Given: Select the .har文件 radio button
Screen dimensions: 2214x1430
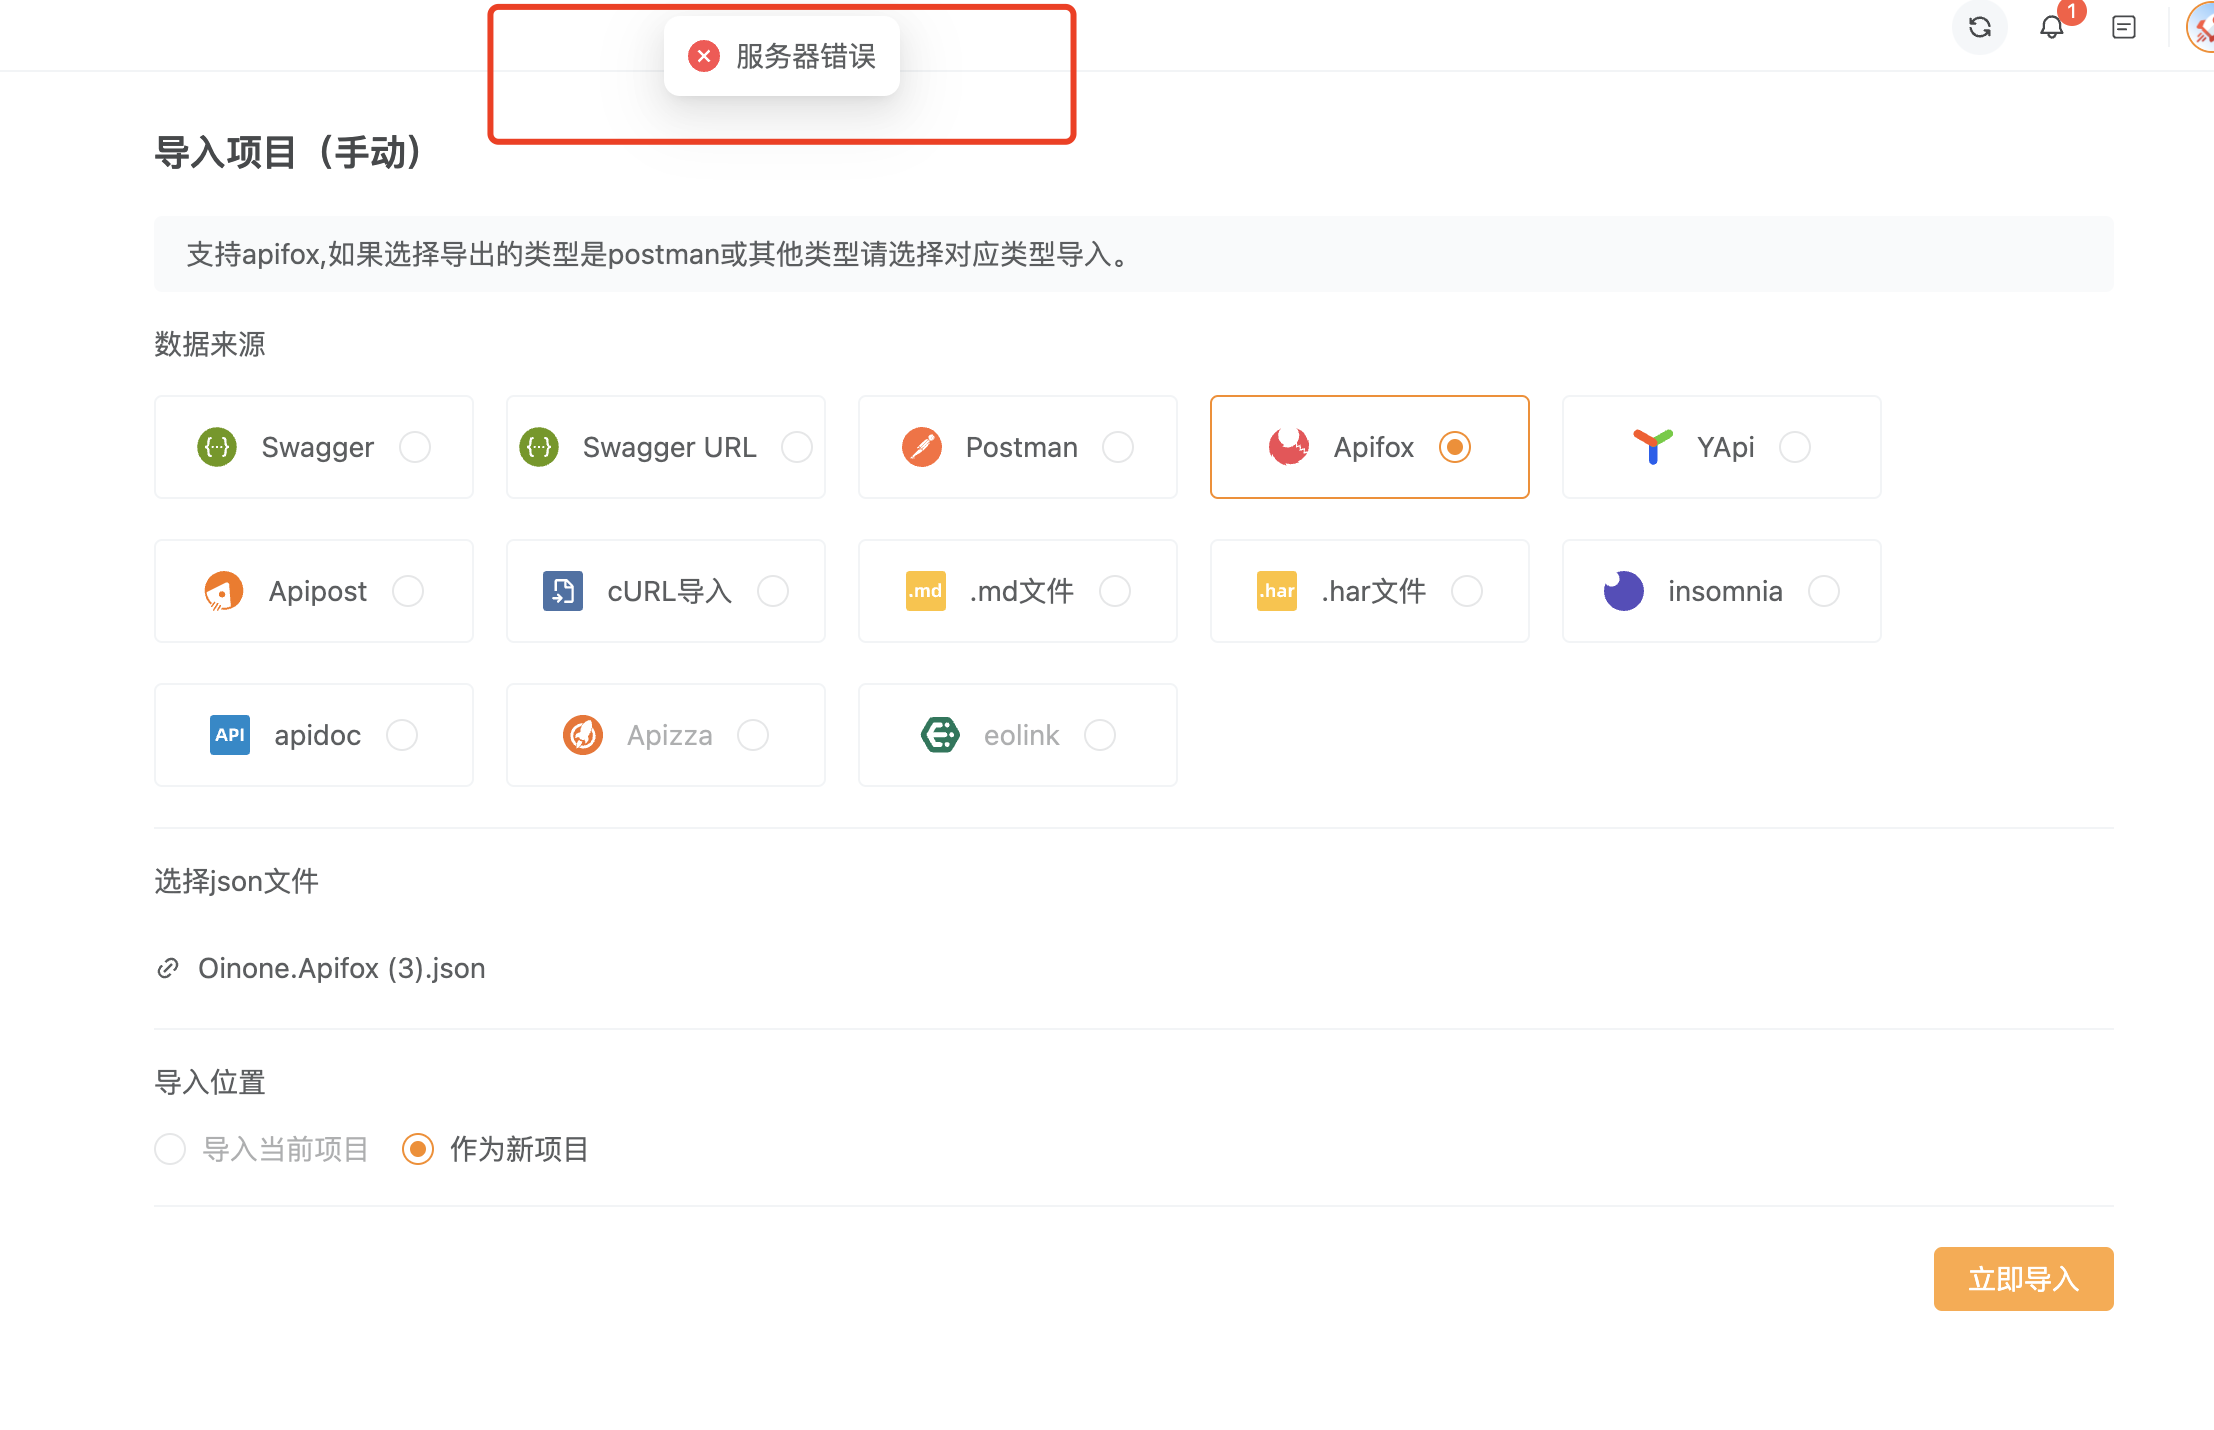Looking at the screenshot, I should 1467,591.
